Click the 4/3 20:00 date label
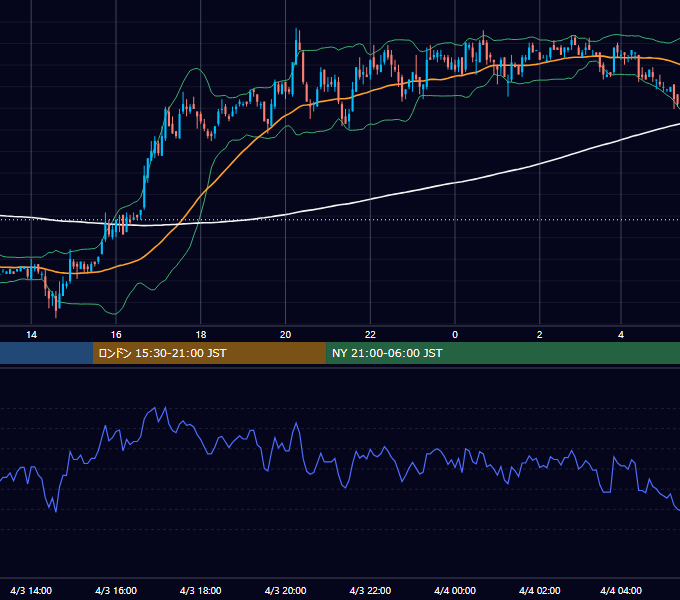 coord(285,590)
